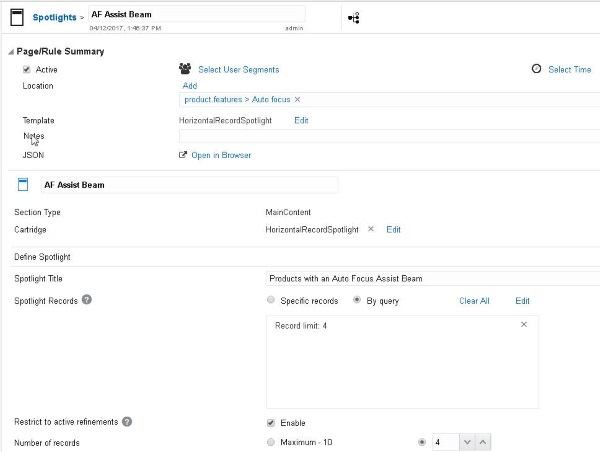The image size is (600, 452).
Task: Go to Spotlights breadcrumb link
Action: pyautogui.click(x=54, y=17)
